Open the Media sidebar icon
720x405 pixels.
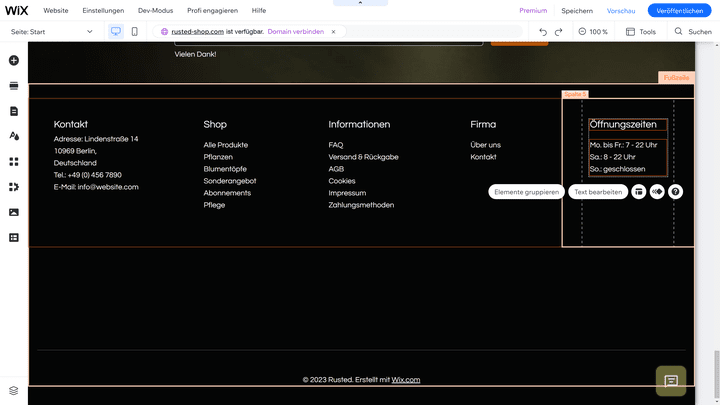point(14,212)
